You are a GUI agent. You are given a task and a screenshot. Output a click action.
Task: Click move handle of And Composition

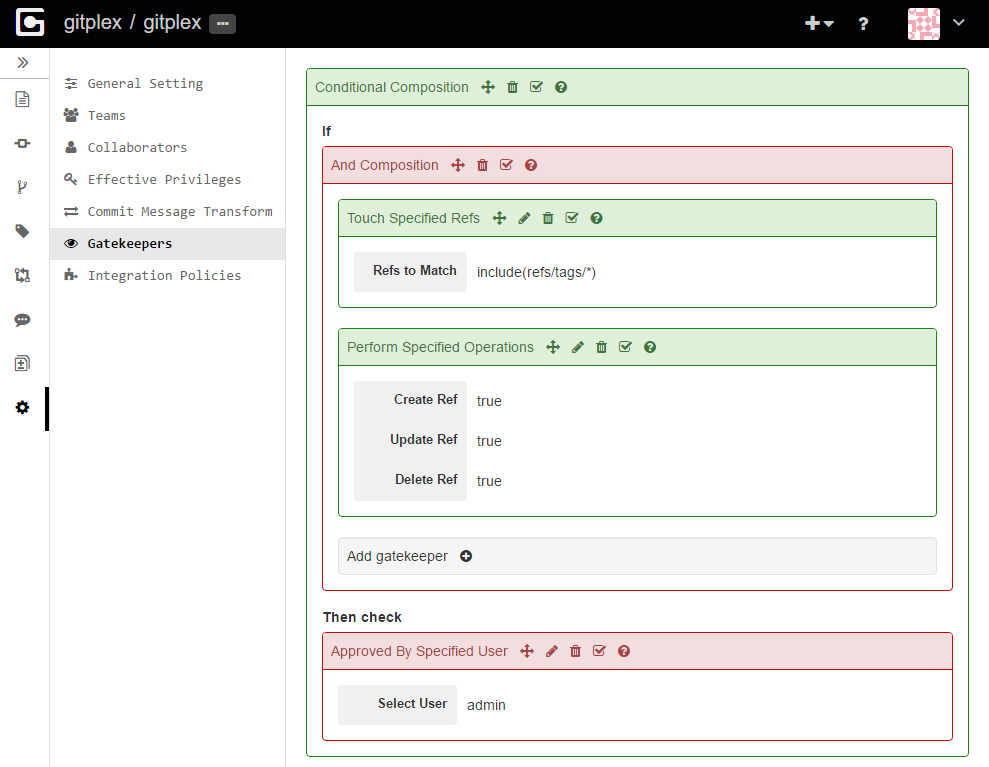(458, 165)
